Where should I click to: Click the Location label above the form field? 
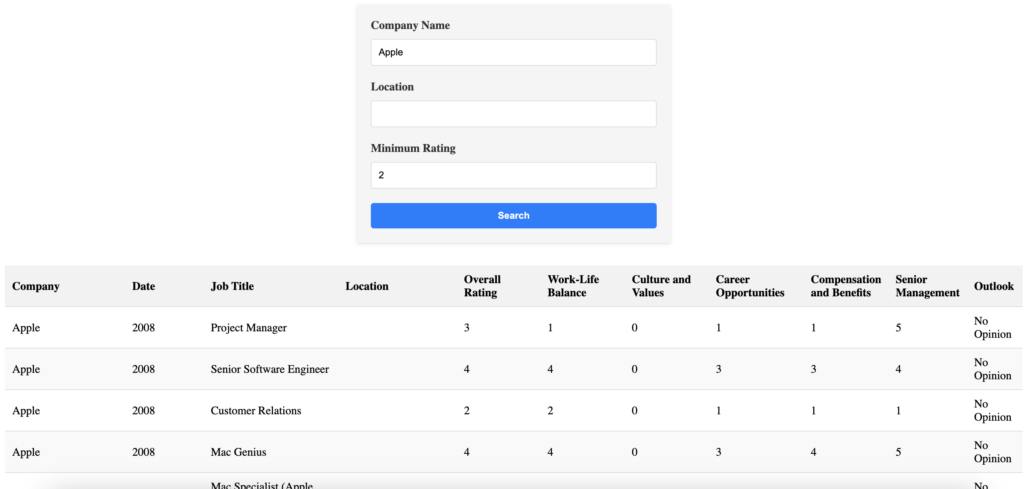tap(392, 87)
